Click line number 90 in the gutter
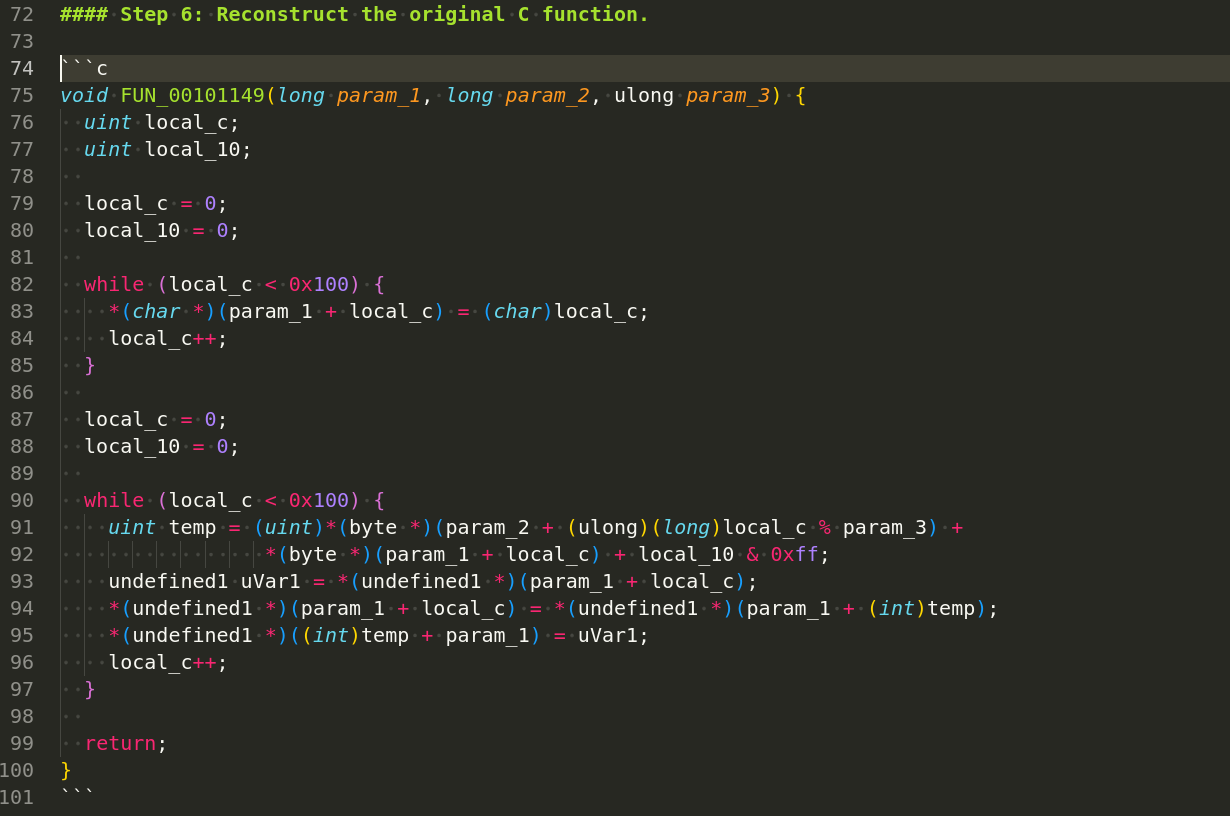Screen dimensions: 1230x816 pyautogui.click(x=22, y=500)
